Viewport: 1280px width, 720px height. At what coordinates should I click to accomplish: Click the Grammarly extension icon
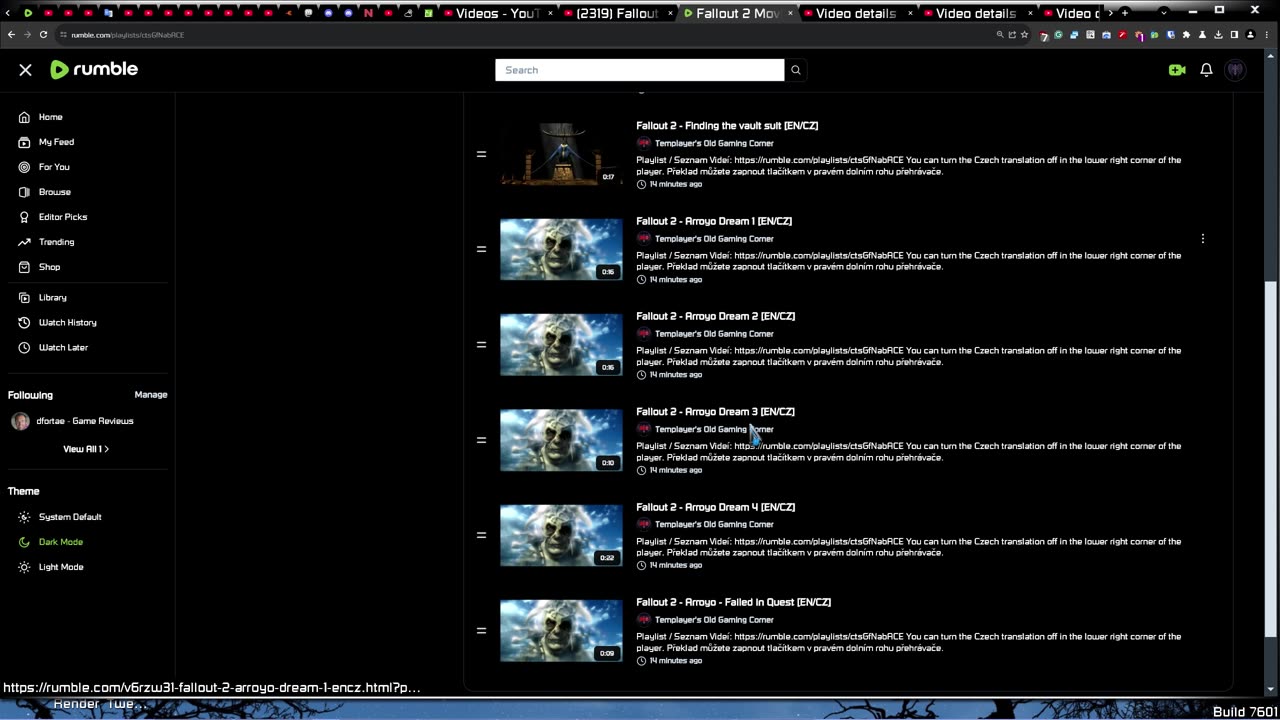pos(1058,34)
